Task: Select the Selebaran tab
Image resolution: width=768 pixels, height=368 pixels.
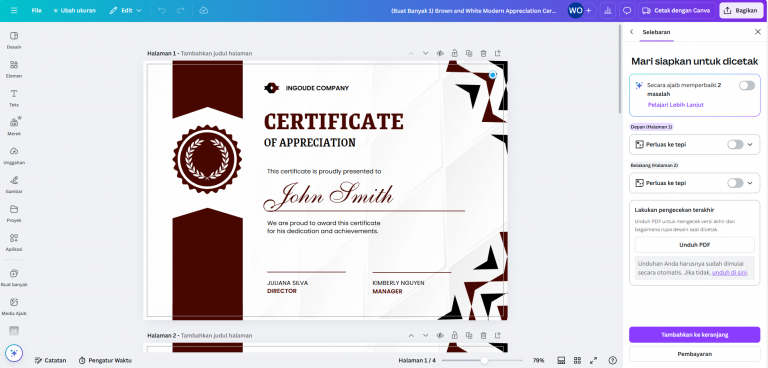Action: pyautogui.click(x=656, y=32)
